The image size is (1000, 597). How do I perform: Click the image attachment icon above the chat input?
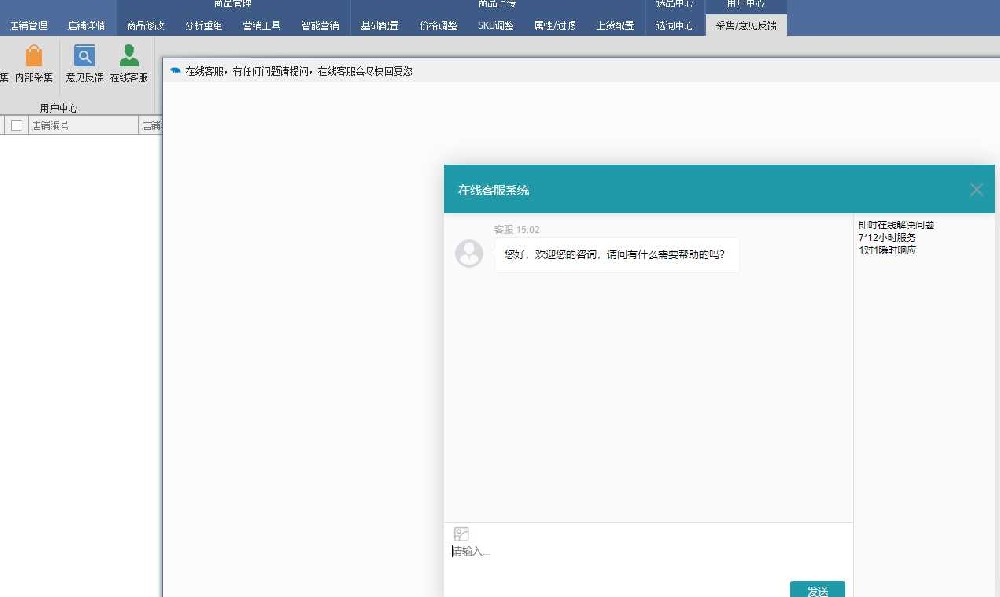point(461,533)
